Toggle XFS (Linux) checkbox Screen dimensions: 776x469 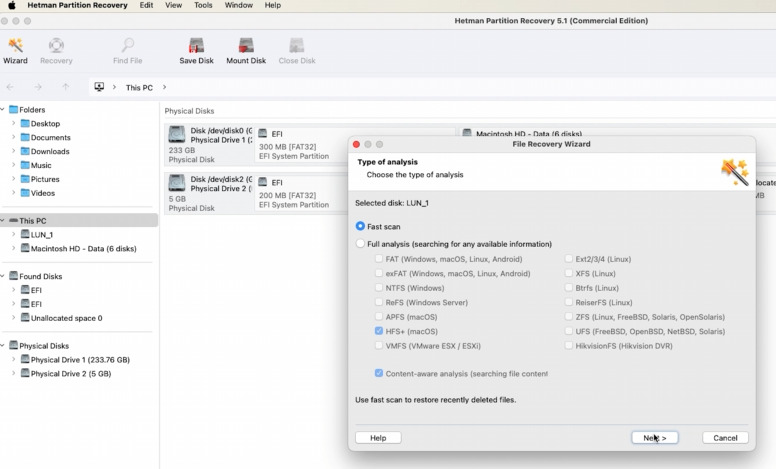[x=569, y=273]
